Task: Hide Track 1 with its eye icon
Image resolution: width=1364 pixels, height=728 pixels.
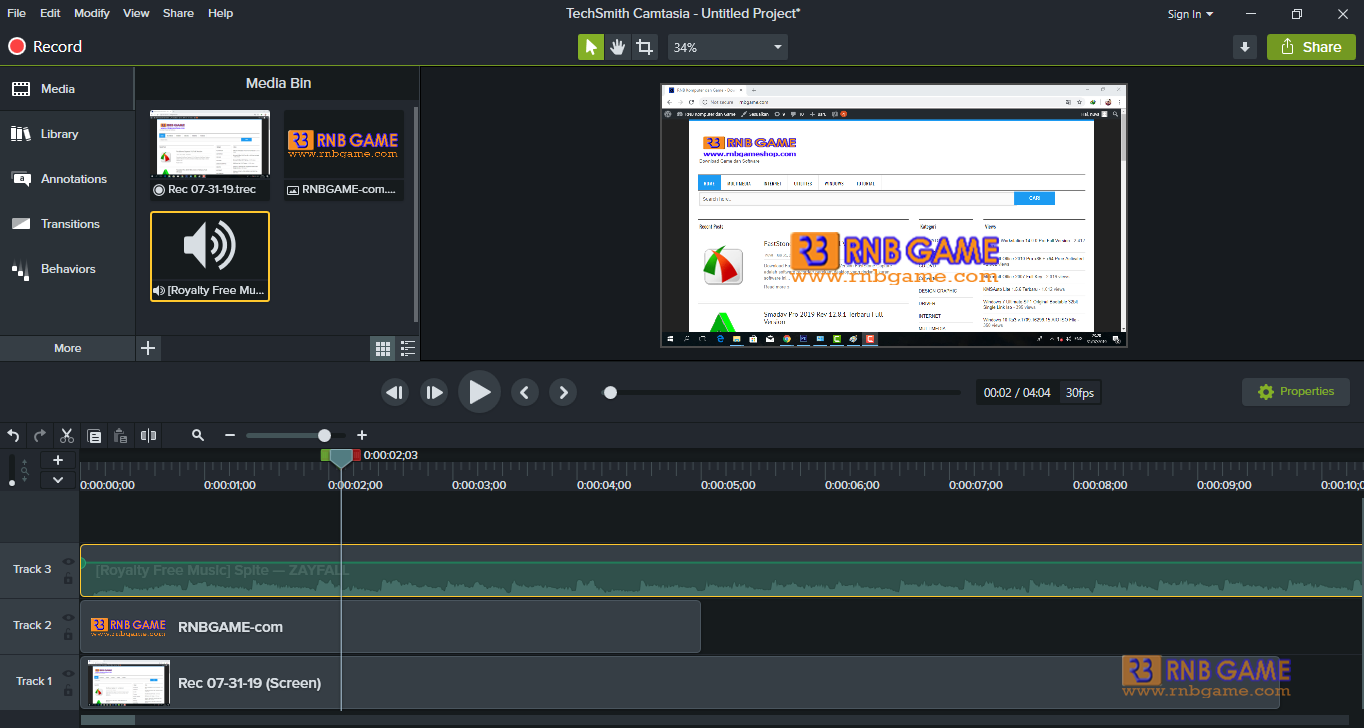Action: click(68, 674)
